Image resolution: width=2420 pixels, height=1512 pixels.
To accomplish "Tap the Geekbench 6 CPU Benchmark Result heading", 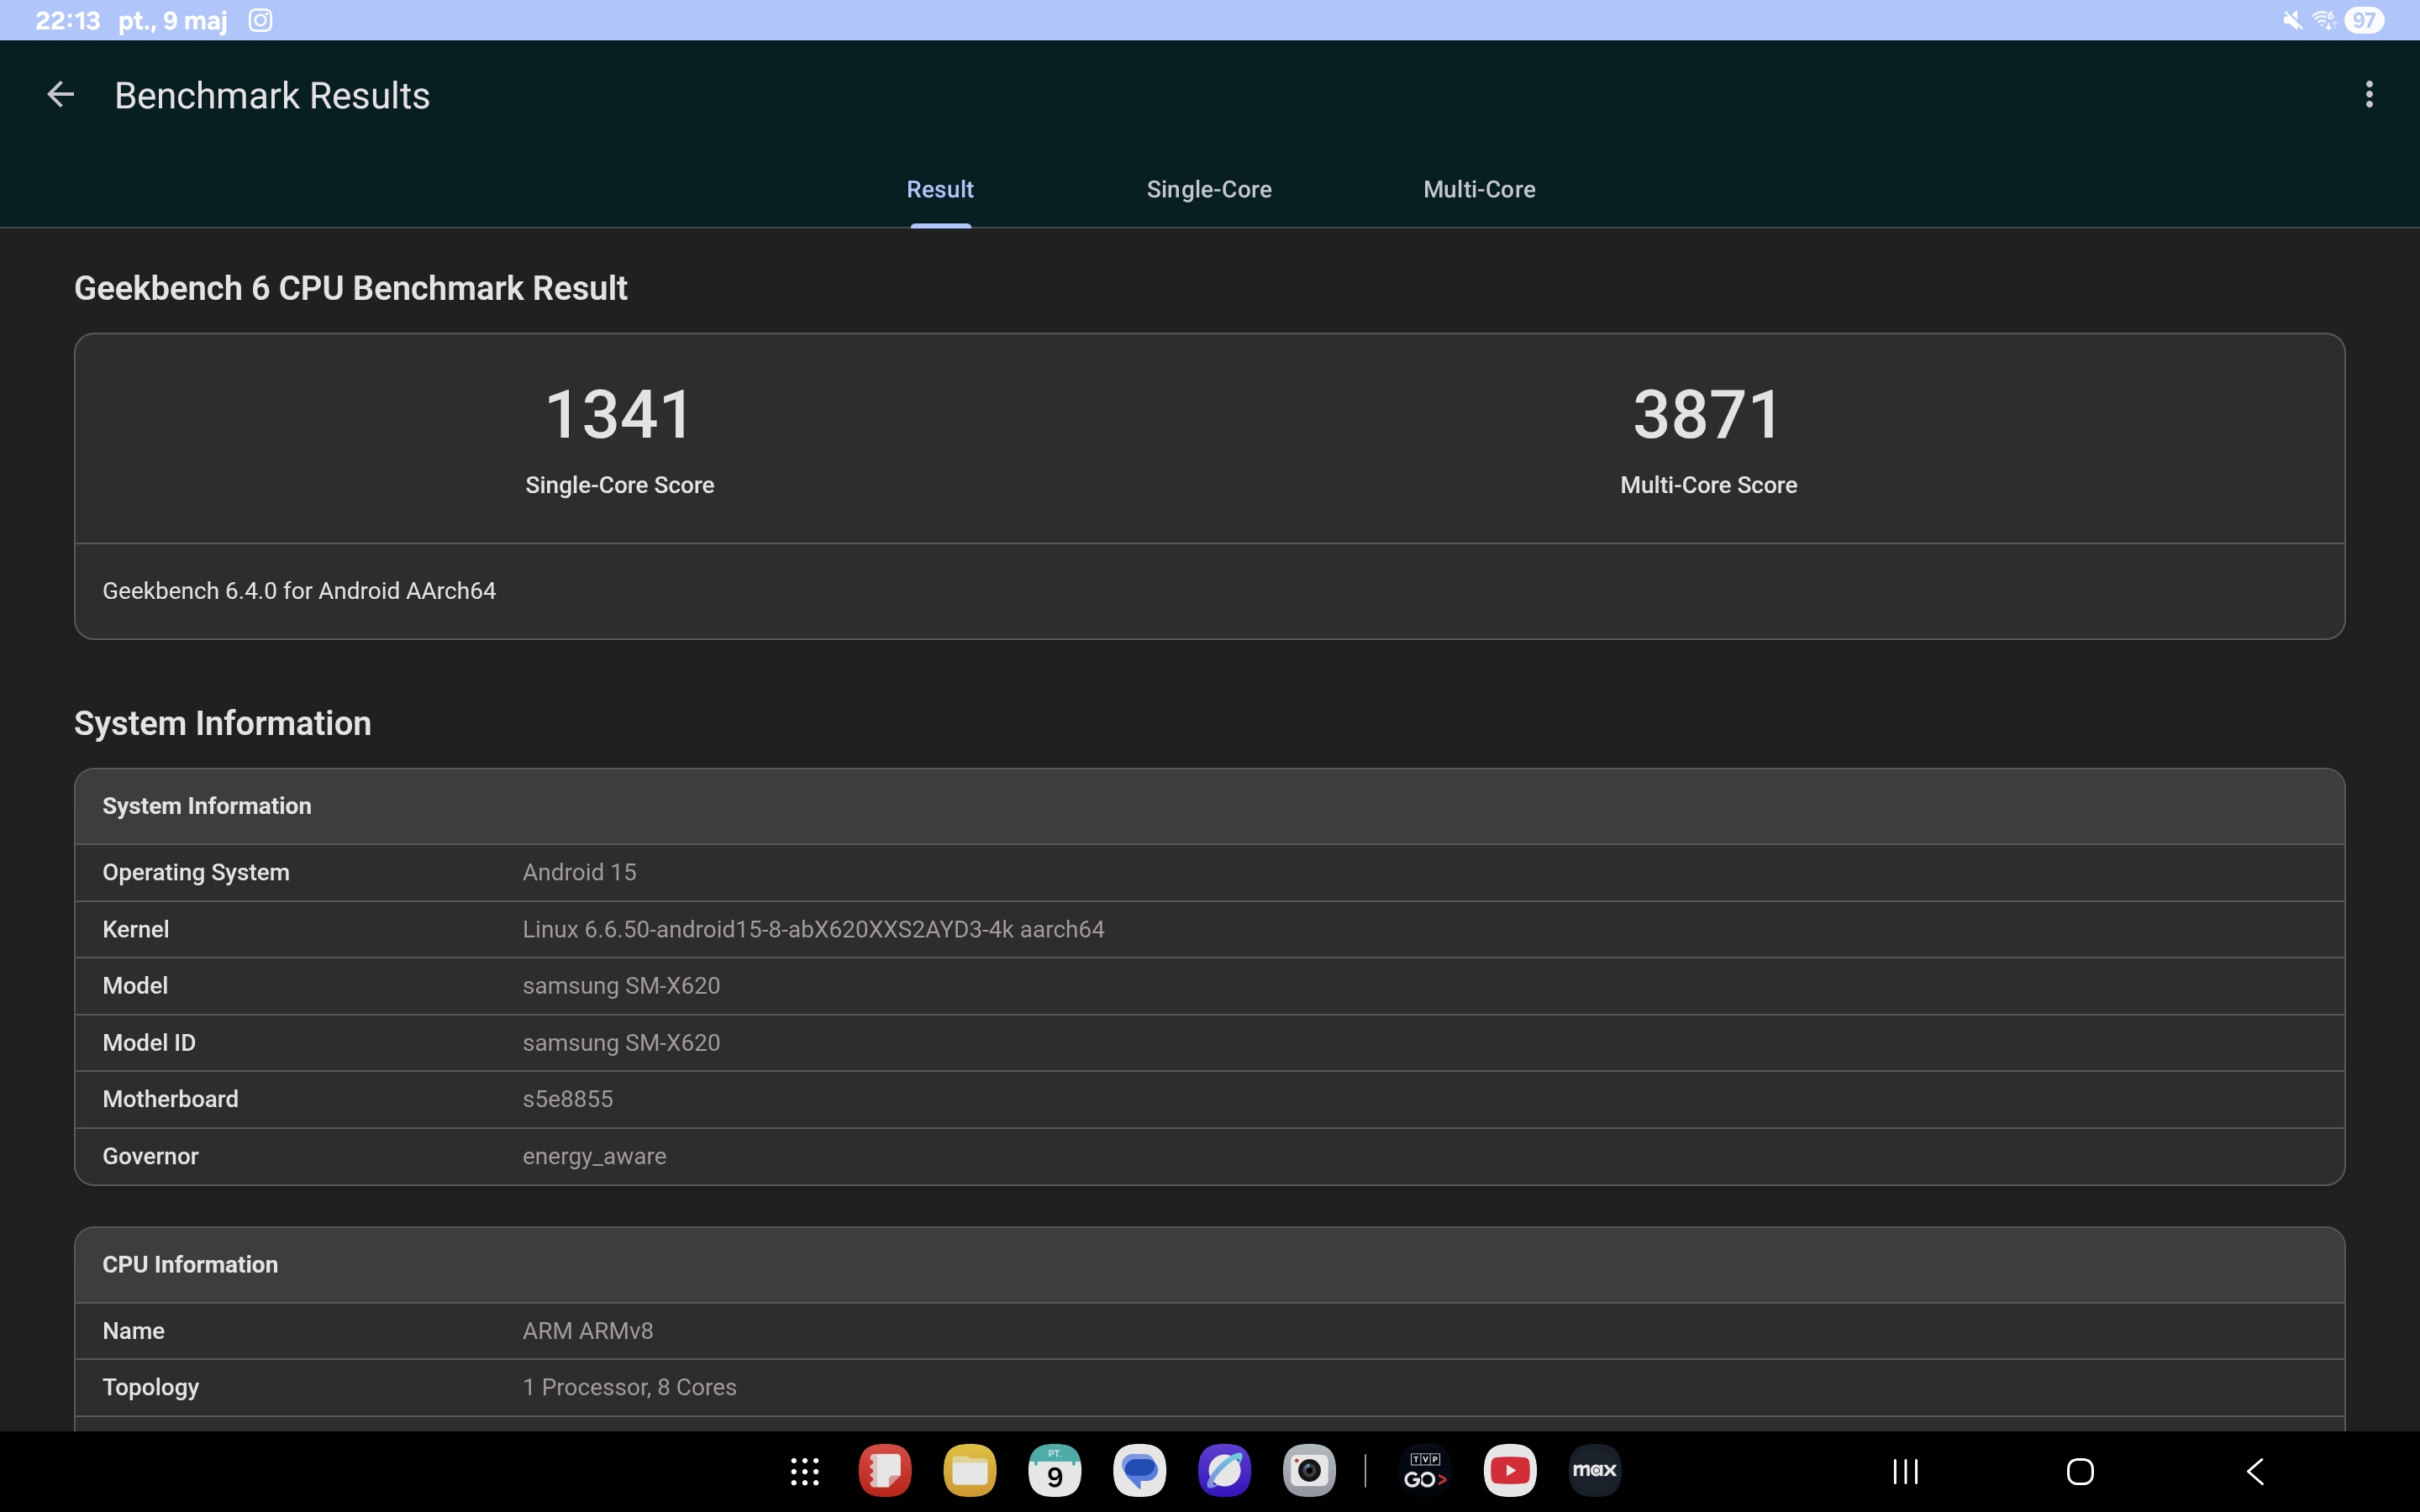I will 351,288.
